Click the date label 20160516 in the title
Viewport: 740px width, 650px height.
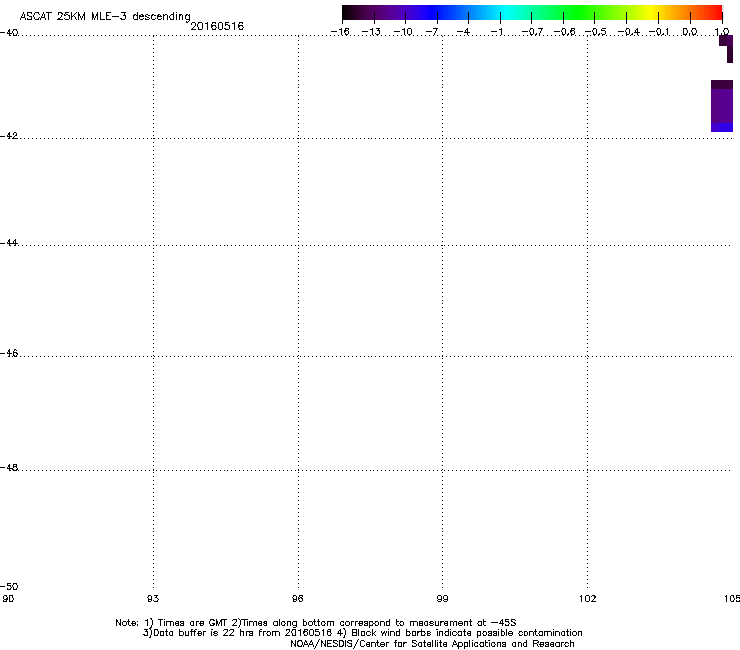click(217, 26)
